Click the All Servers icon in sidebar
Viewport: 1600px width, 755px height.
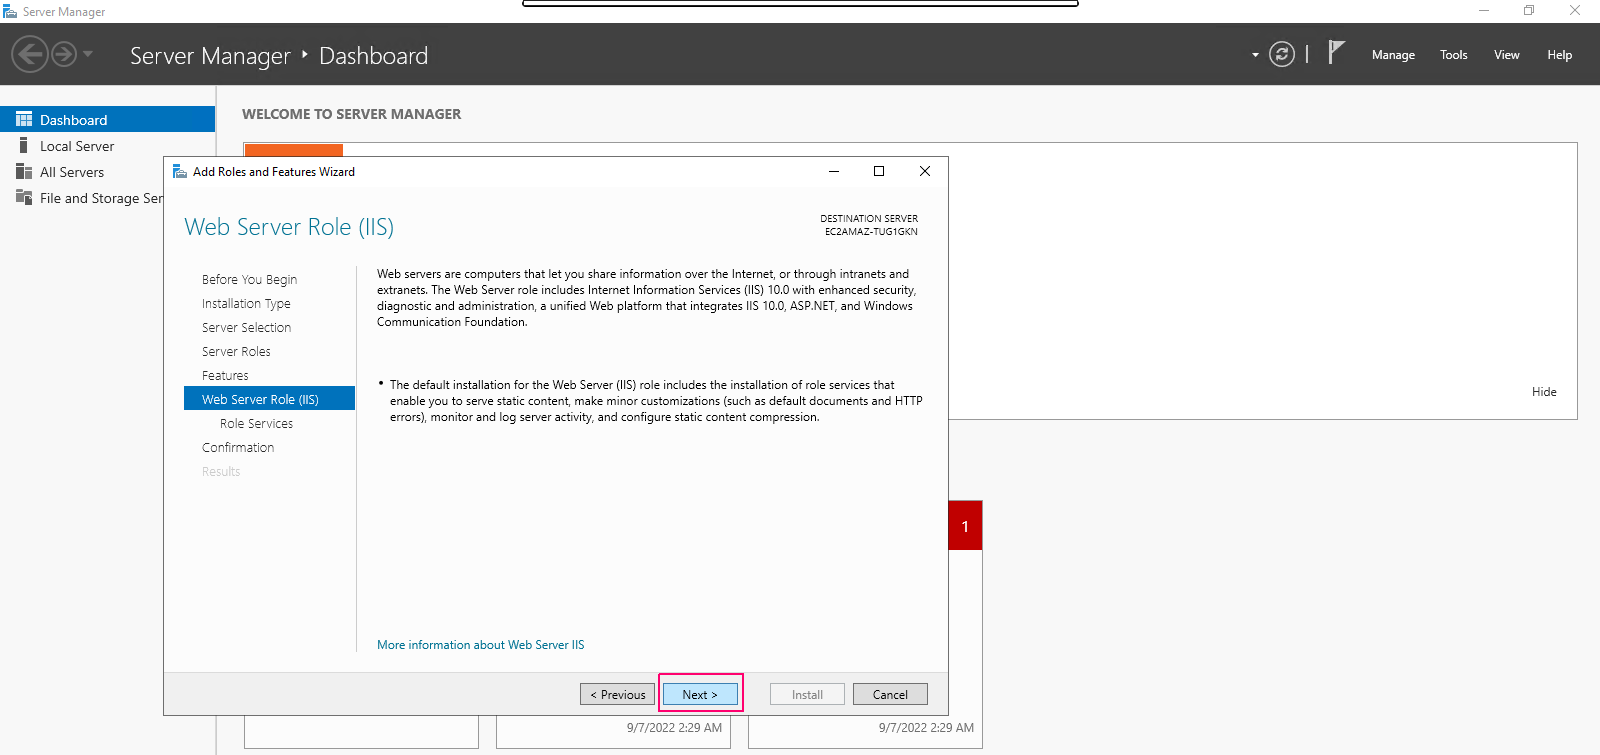pyautogui.click(x=24, y=172)
